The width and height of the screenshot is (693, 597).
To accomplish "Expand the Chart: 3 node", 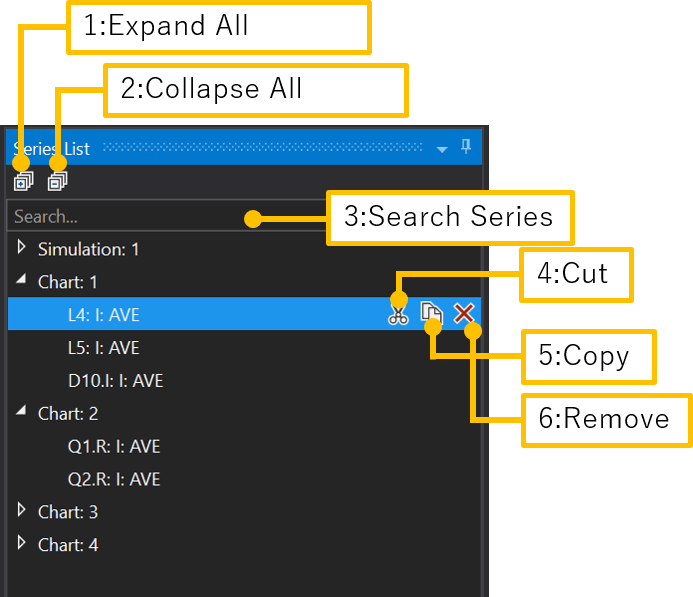I will pos(21,510).
